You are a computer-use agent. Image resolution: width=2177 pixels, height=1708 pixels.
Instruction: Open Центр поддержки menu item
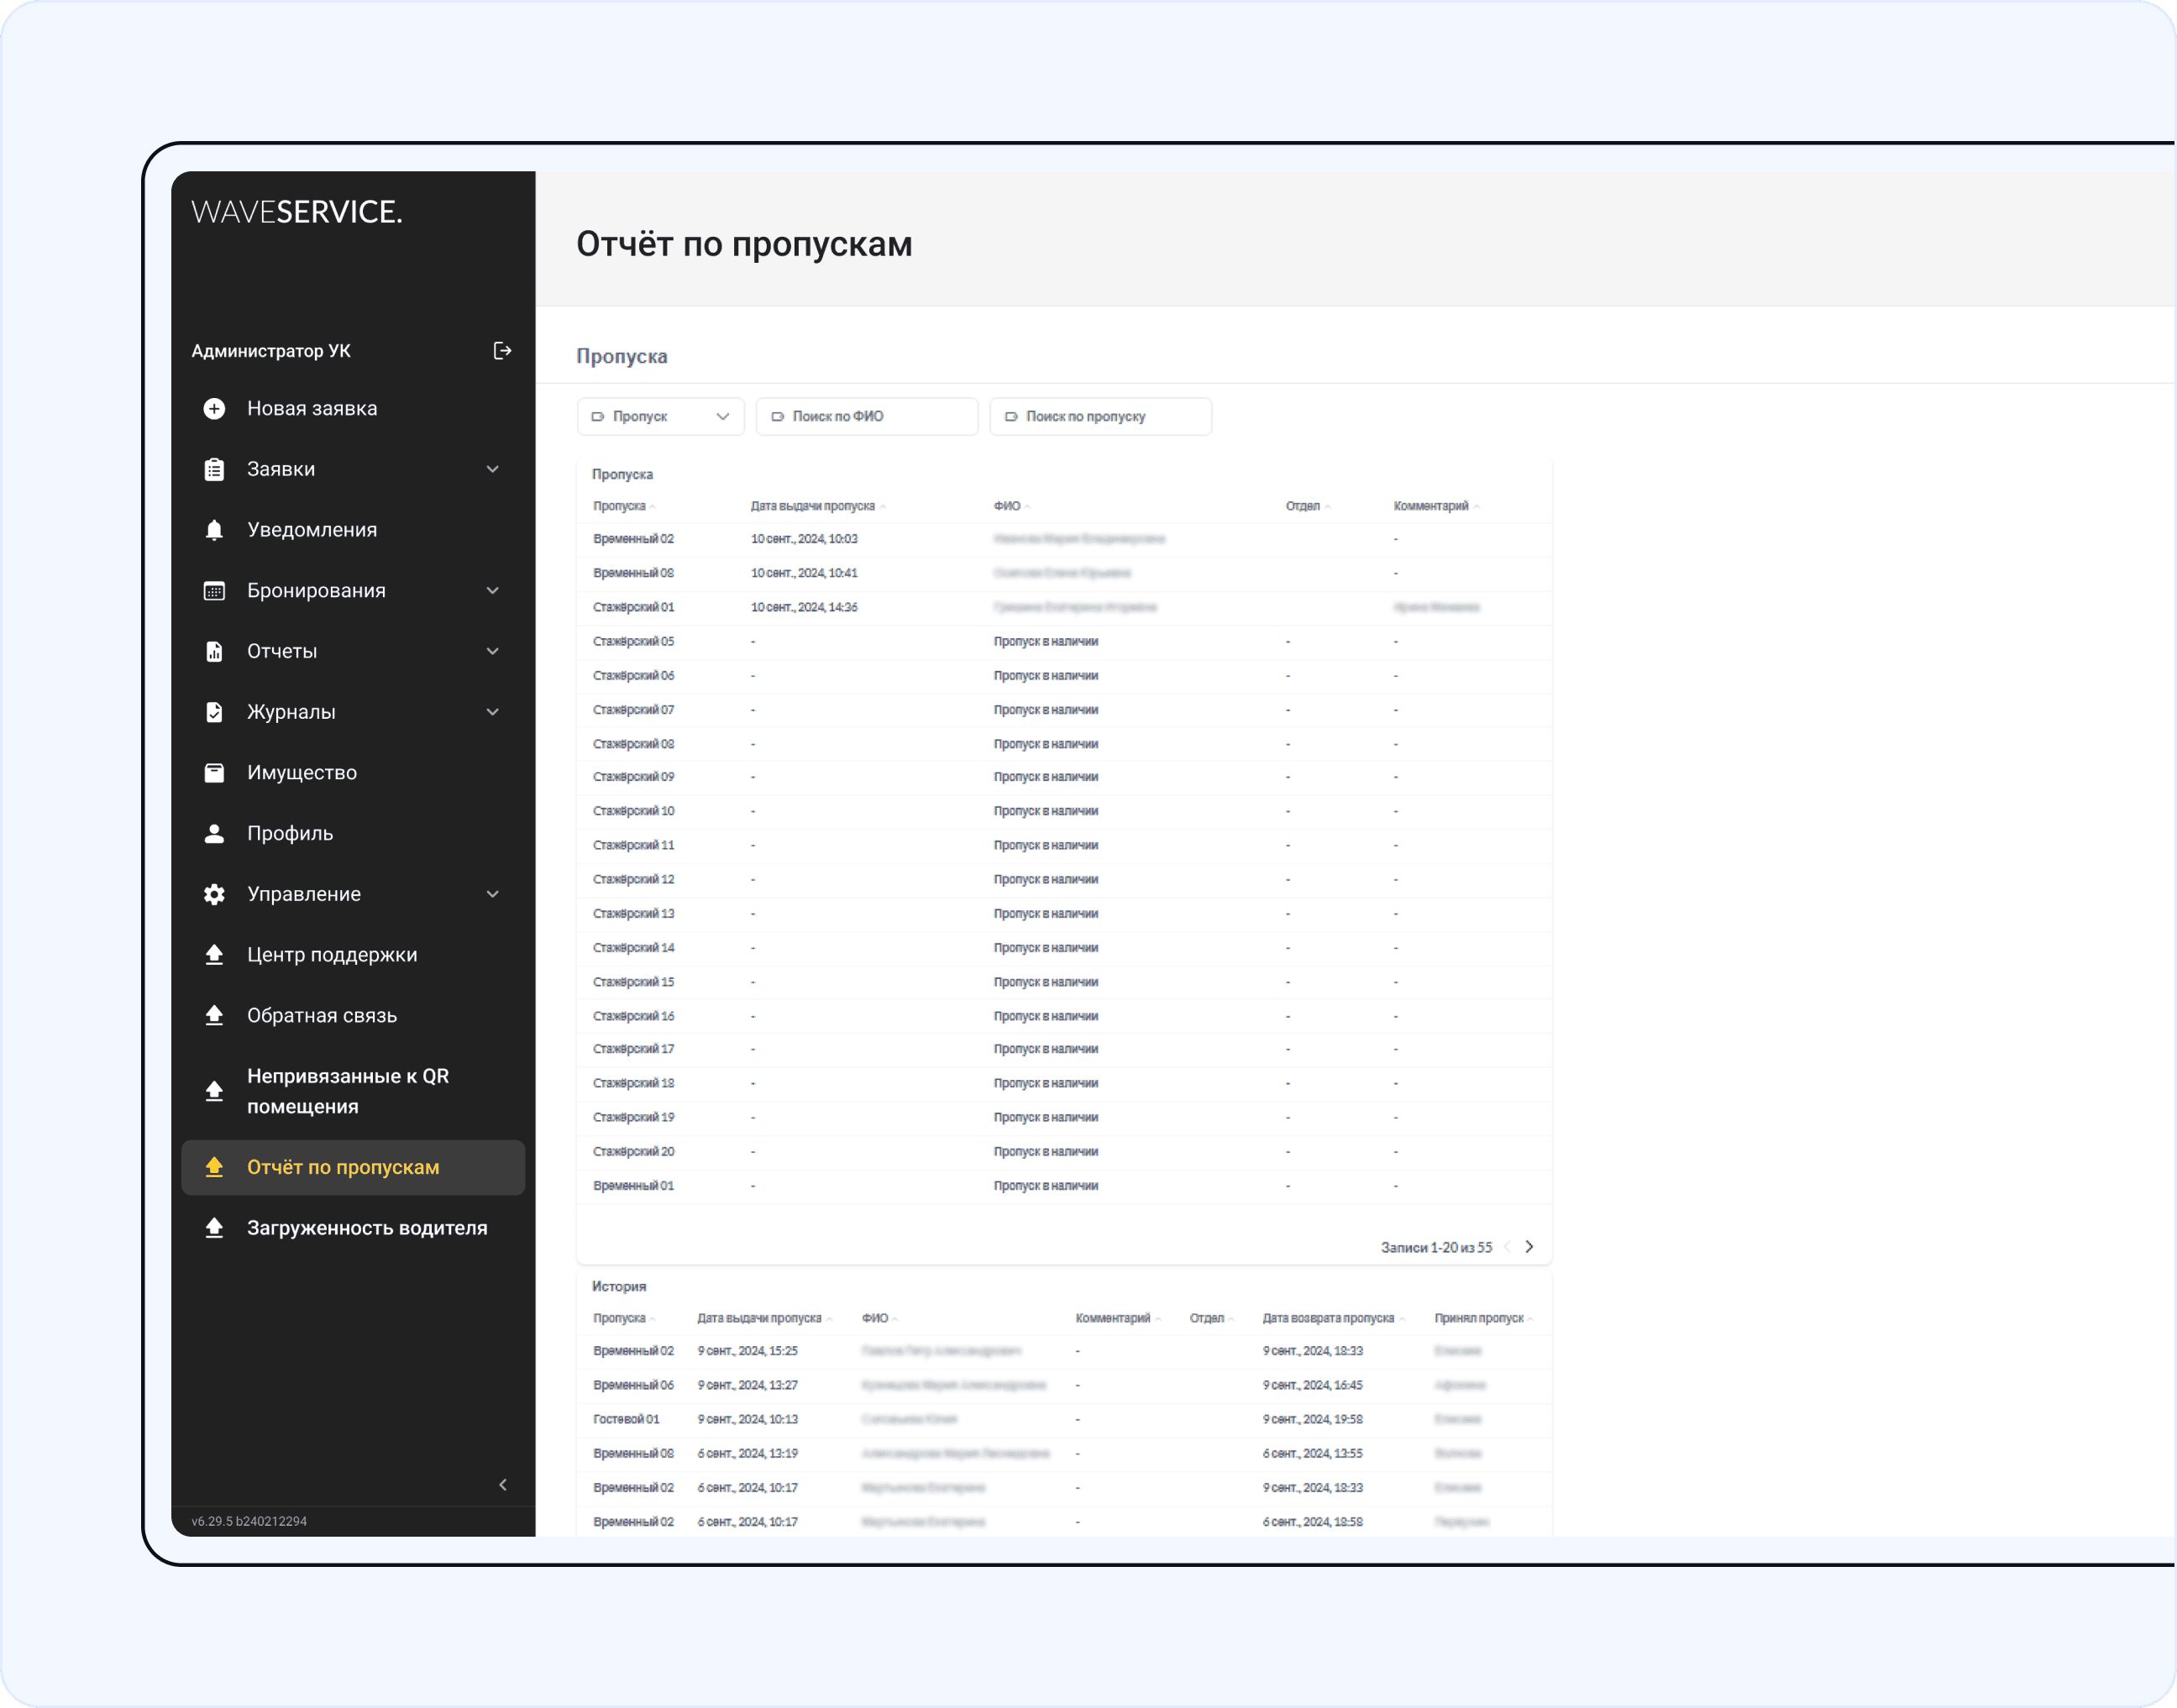tap(332, 955)
